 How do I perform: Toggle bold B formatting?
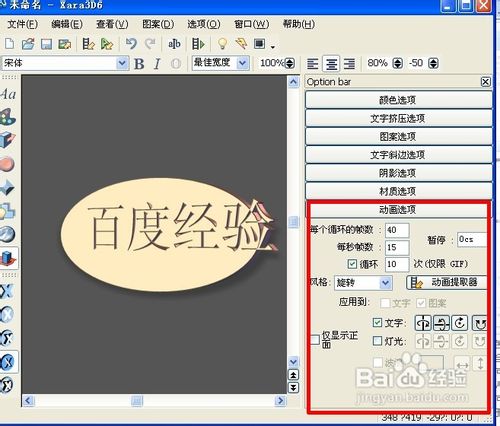click(x=139, y=63)
